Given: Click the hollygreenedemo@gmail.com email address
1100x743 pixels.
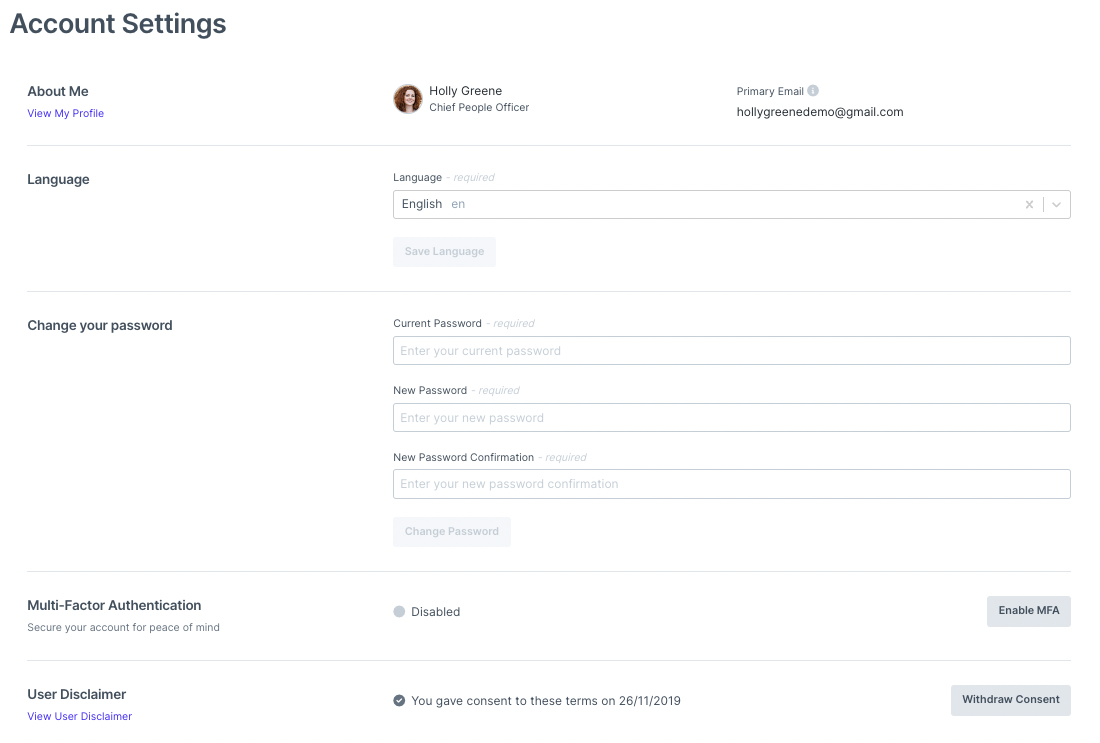Looking at the screenshot, I should coord(819,113).
